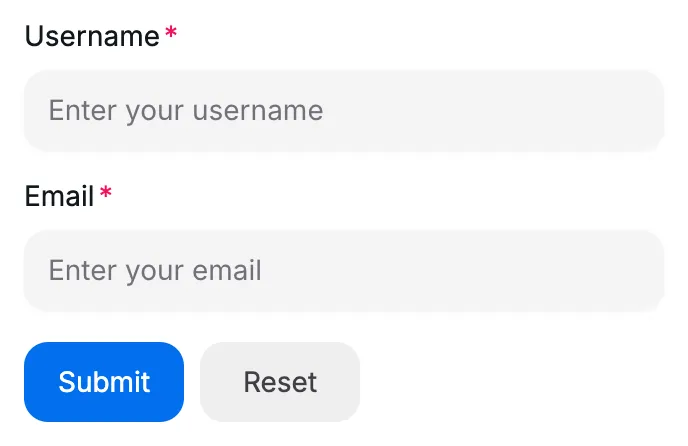Click the Submit button
This screenshot has height=446, width=688.
(x=104, y=381)
